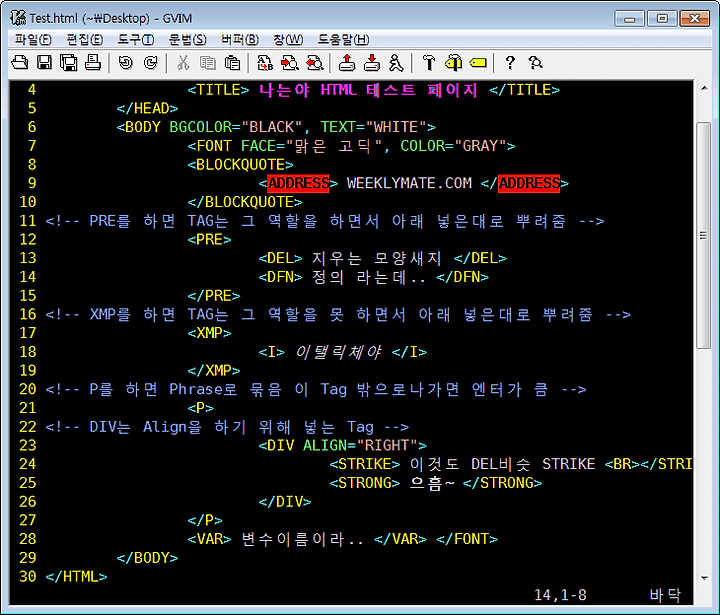720x615 pixels.
Task: Click <STRONG> tag on line 25
Action: click(365, 483)
